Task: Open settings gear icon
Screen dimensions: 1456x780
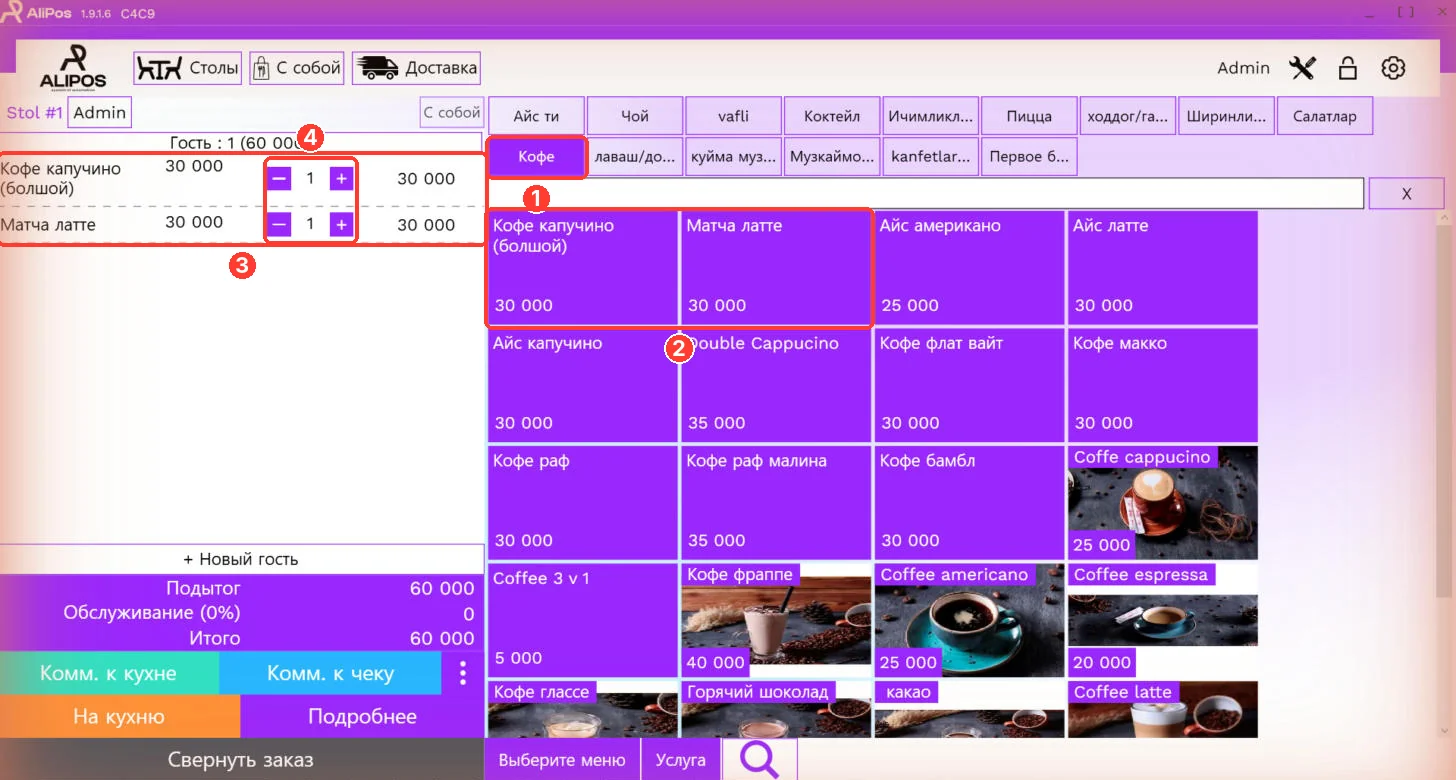Action: coord(1393,68)
